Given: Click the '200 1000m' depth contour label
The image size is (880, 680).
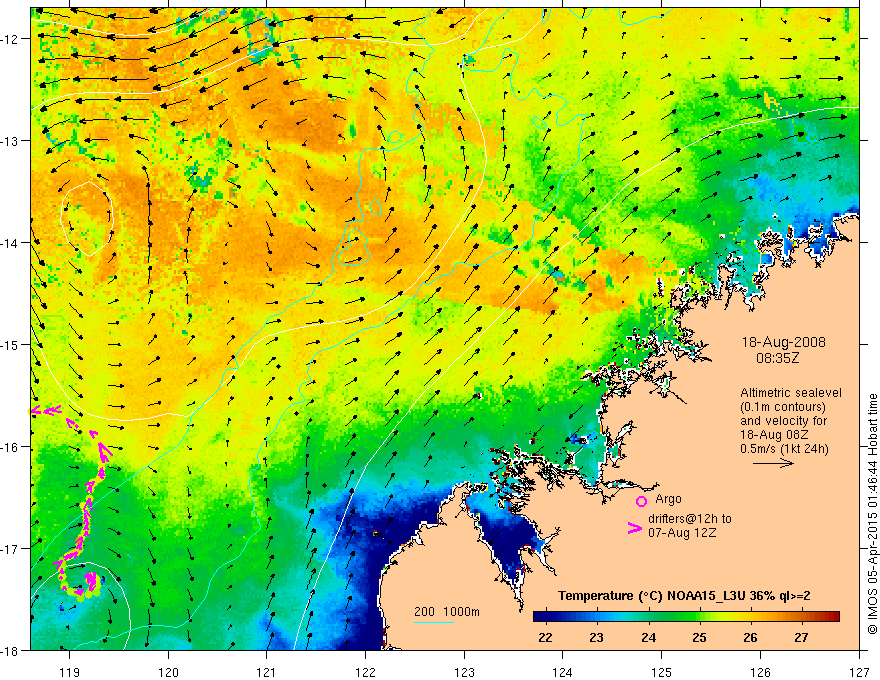Looking at the screenshot, I should 447,612.
